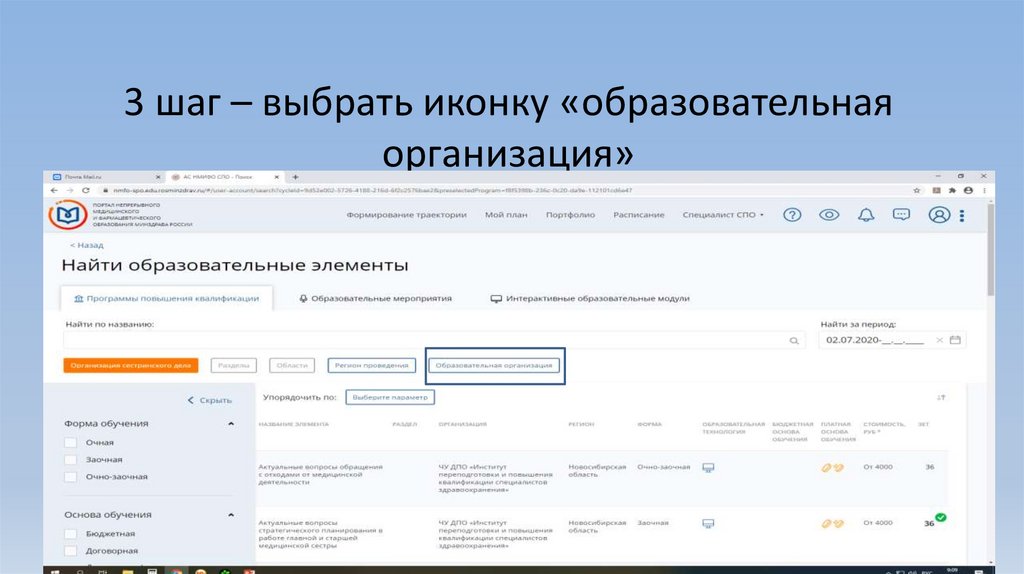Viewport: 1024px width, 574px height.
Task: Click the portal logo icon
Action: click(68, 214)
